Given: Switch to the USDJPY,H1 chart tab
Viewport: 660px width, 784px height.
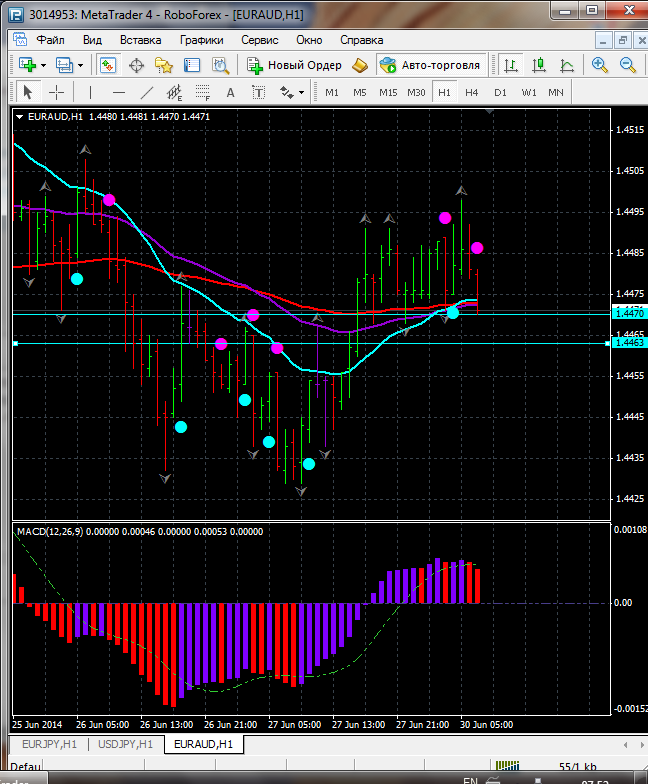Looking at the screenshot, I should click(x=125, y=744).
